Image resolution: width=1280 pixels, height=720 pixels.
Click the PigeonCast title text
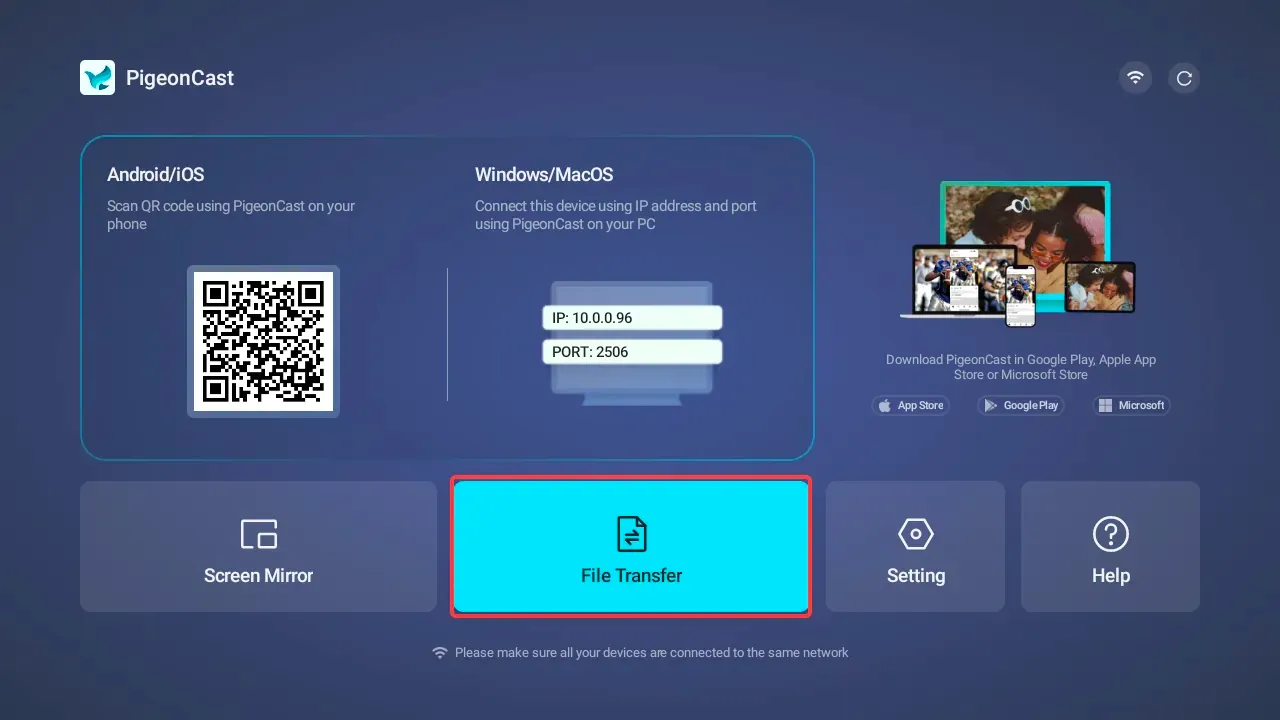click(x=180, y=78)
